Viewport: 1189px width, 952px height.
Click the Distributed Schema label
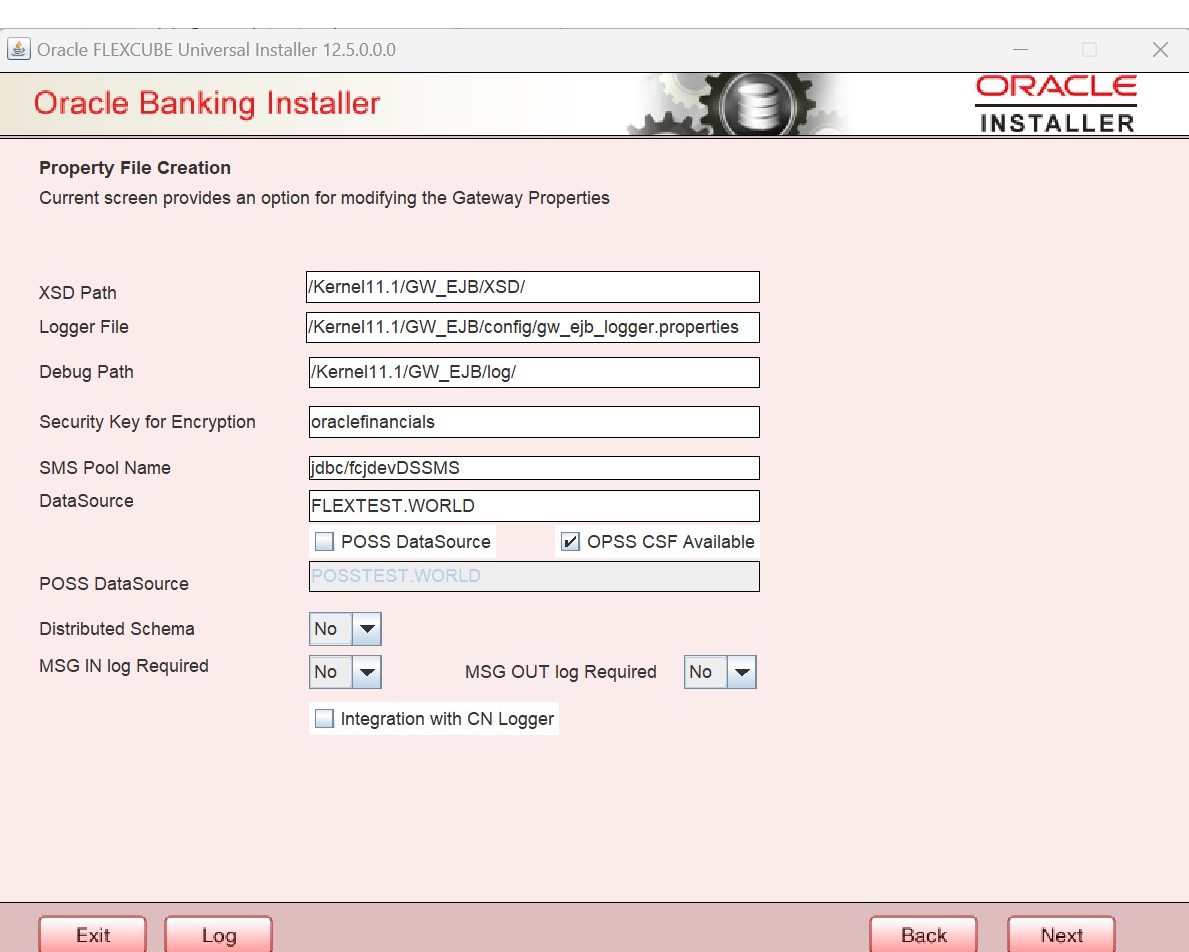[117, 629]
